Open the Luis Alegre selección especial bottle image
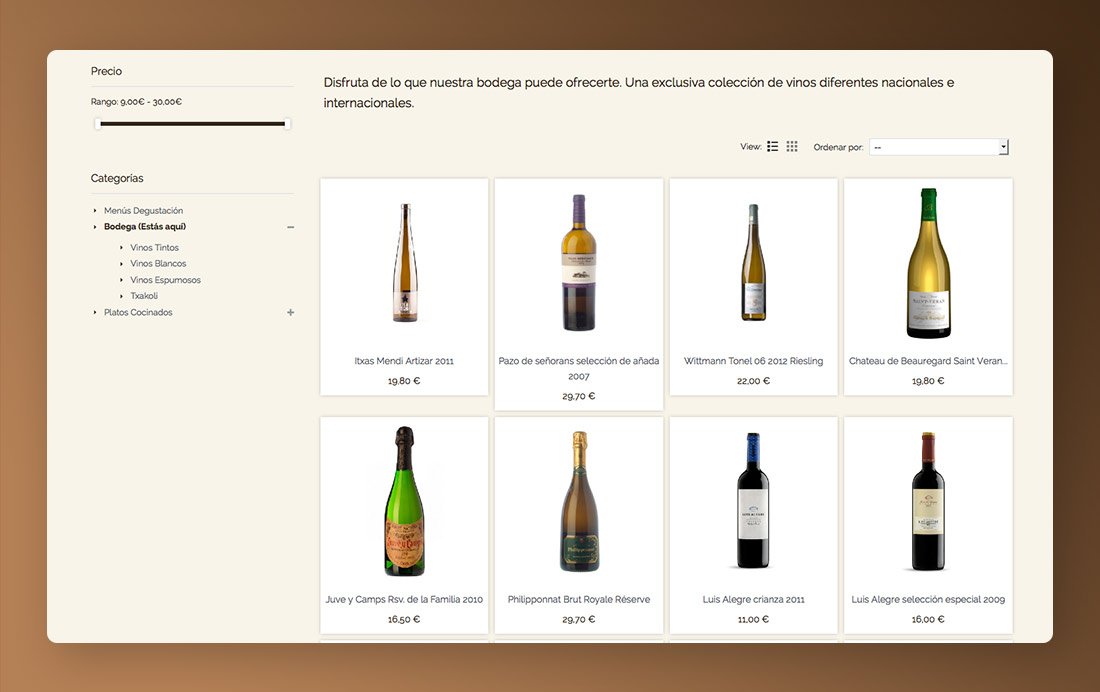The width and height of the screenshot is (1100, 692). pos(928,501)
